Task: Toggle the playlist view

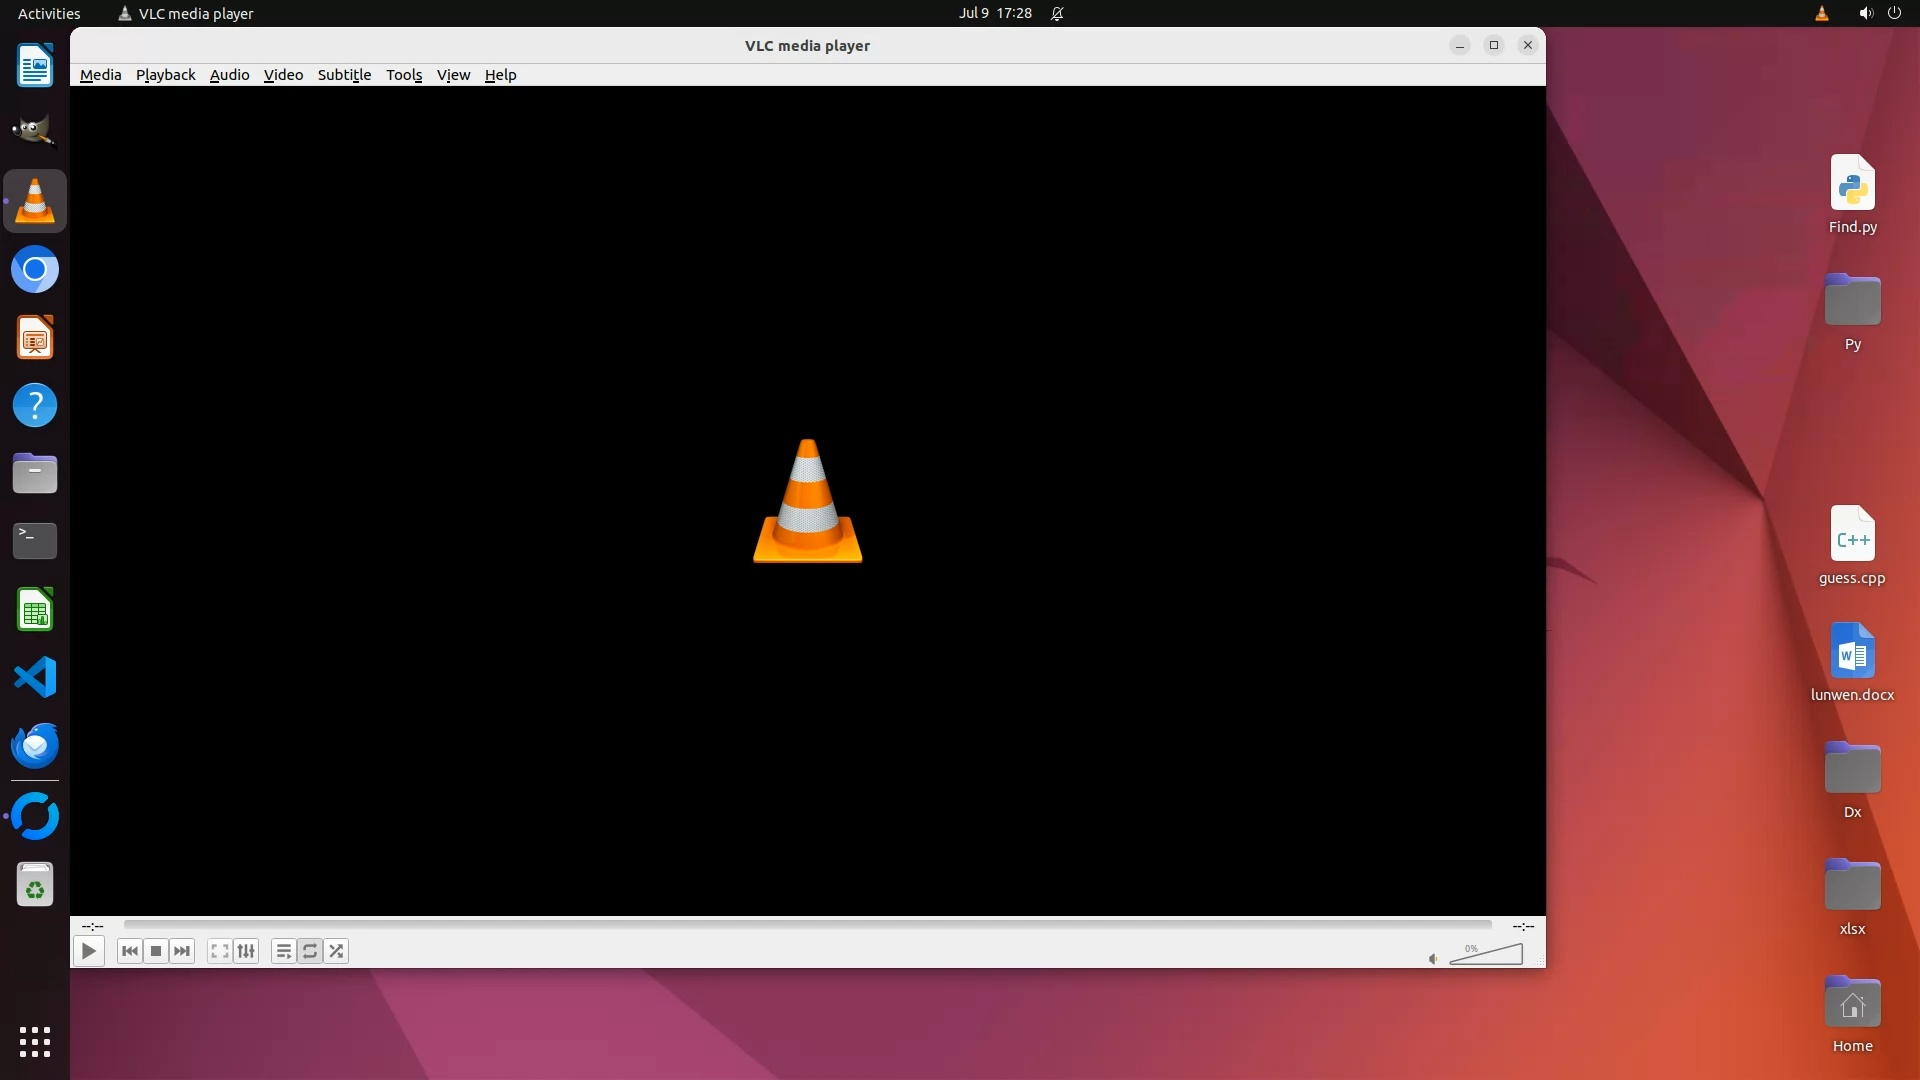Action: (284, 951)
